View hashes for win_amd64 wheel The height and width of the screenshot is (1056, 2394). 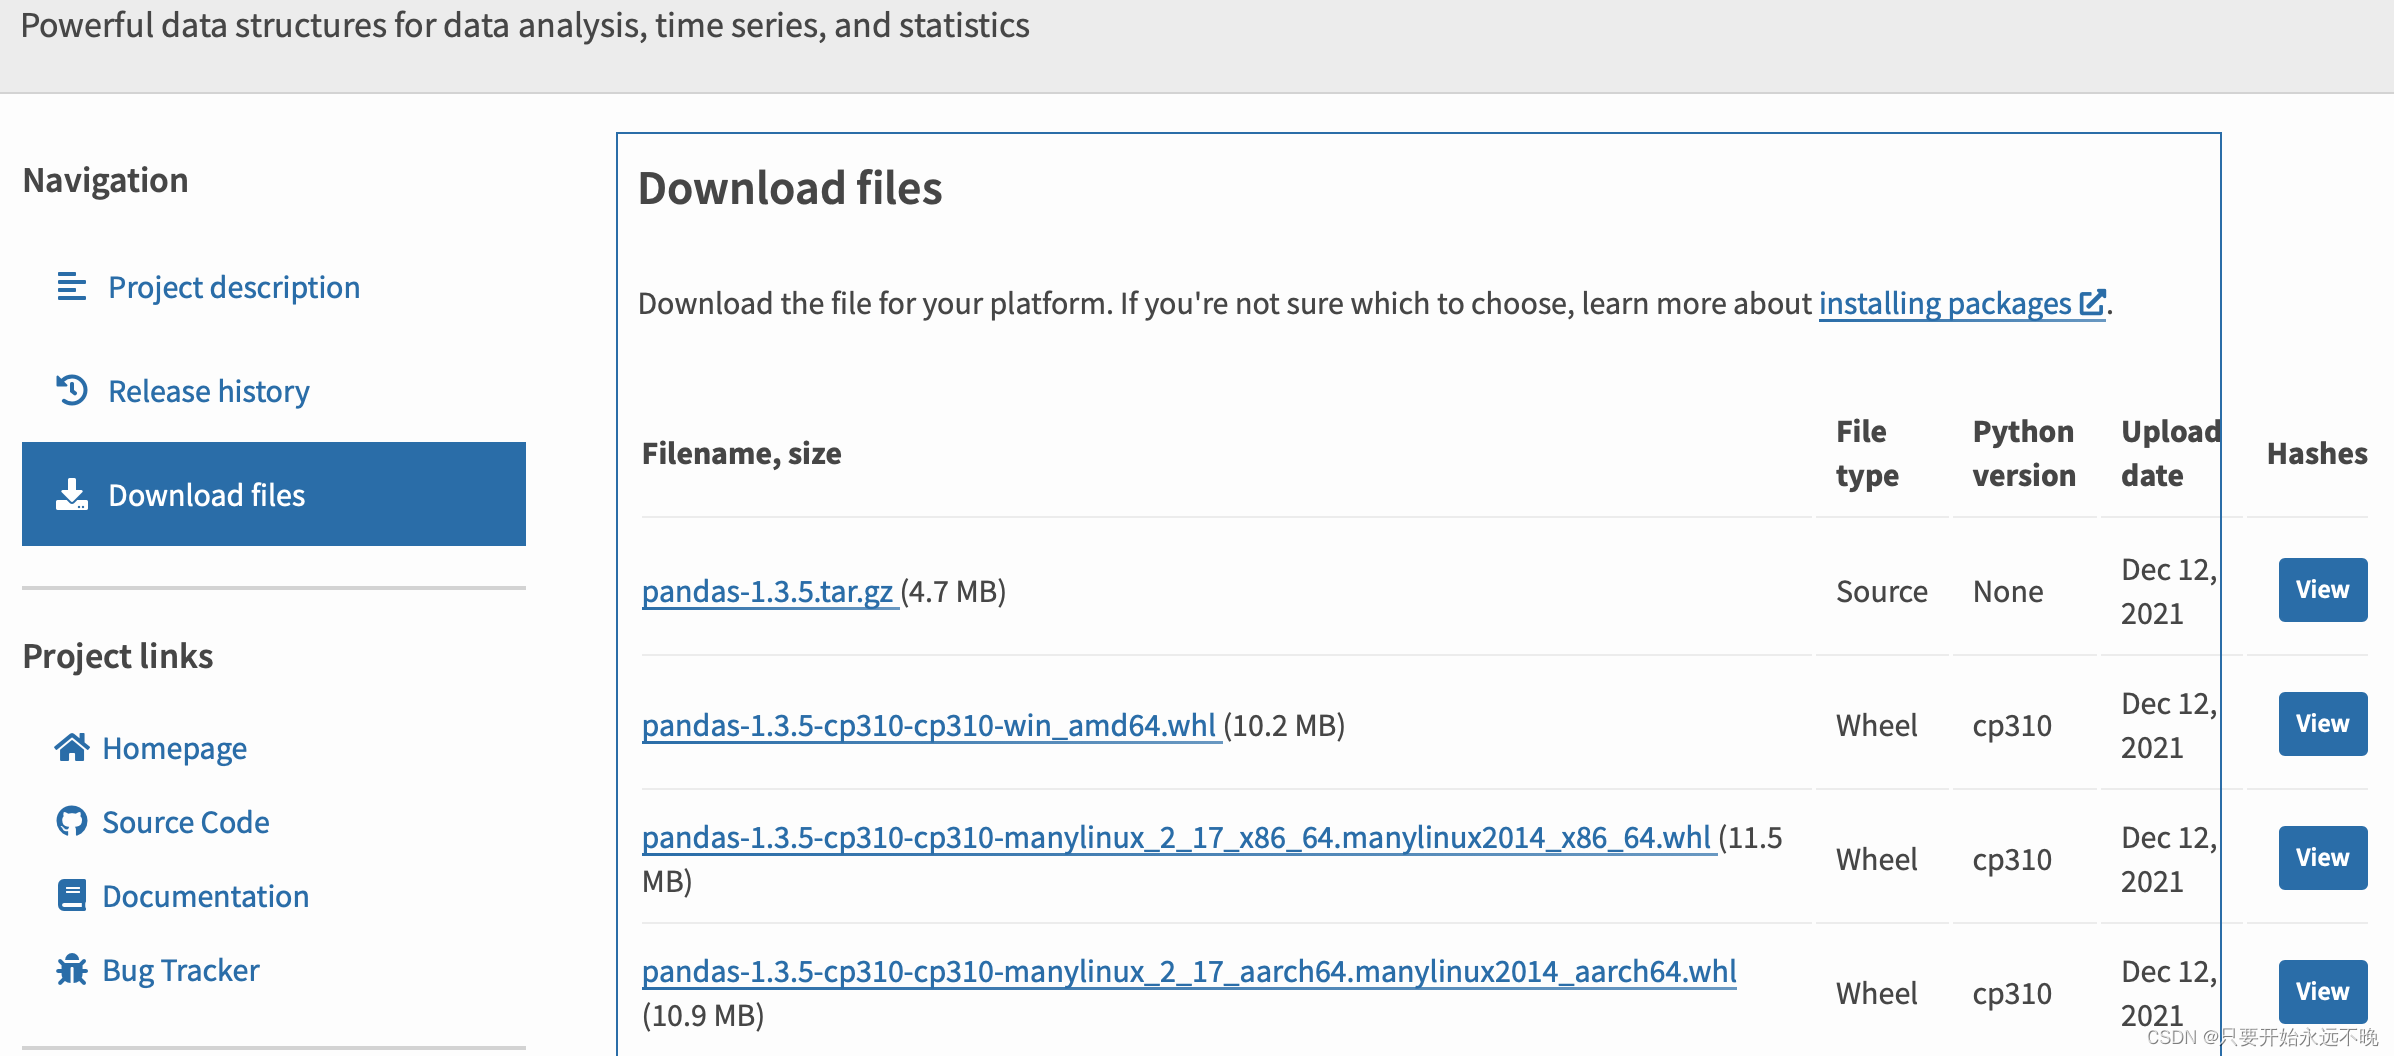[2323, 724]
